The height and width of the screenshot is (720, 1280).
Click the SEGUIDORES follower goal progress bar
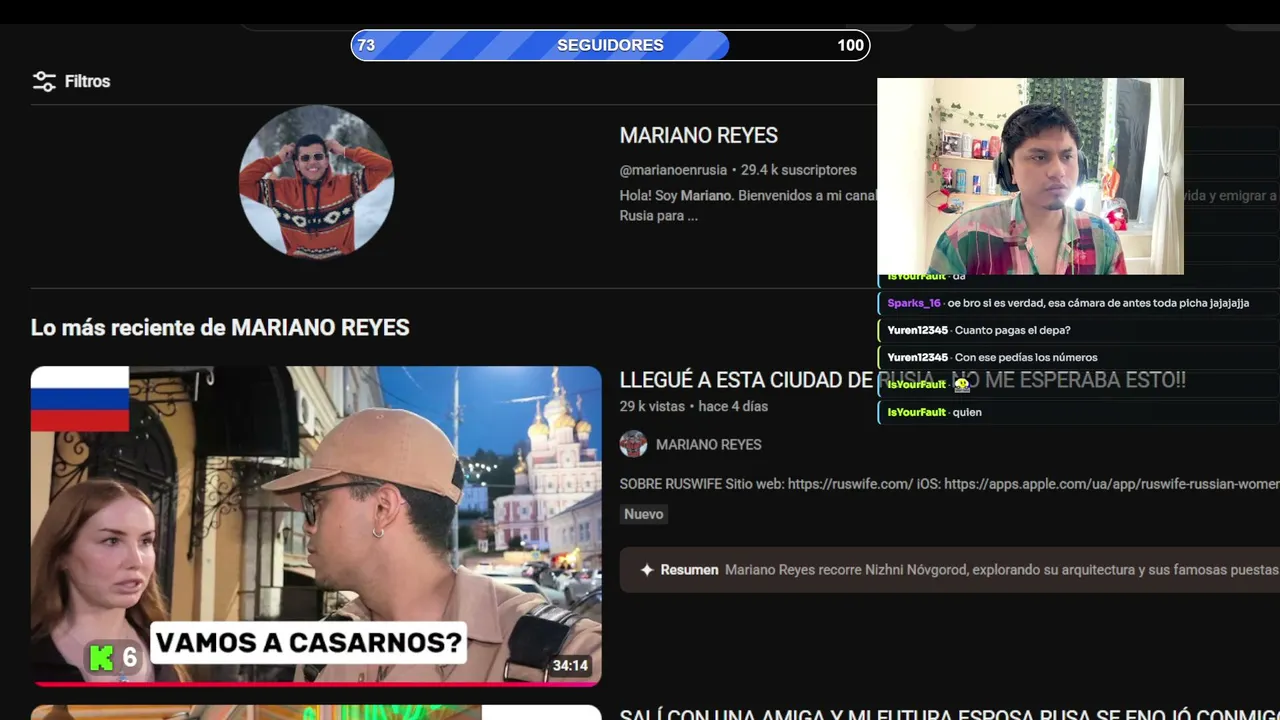pyautogui.click(x=610, y=45)
